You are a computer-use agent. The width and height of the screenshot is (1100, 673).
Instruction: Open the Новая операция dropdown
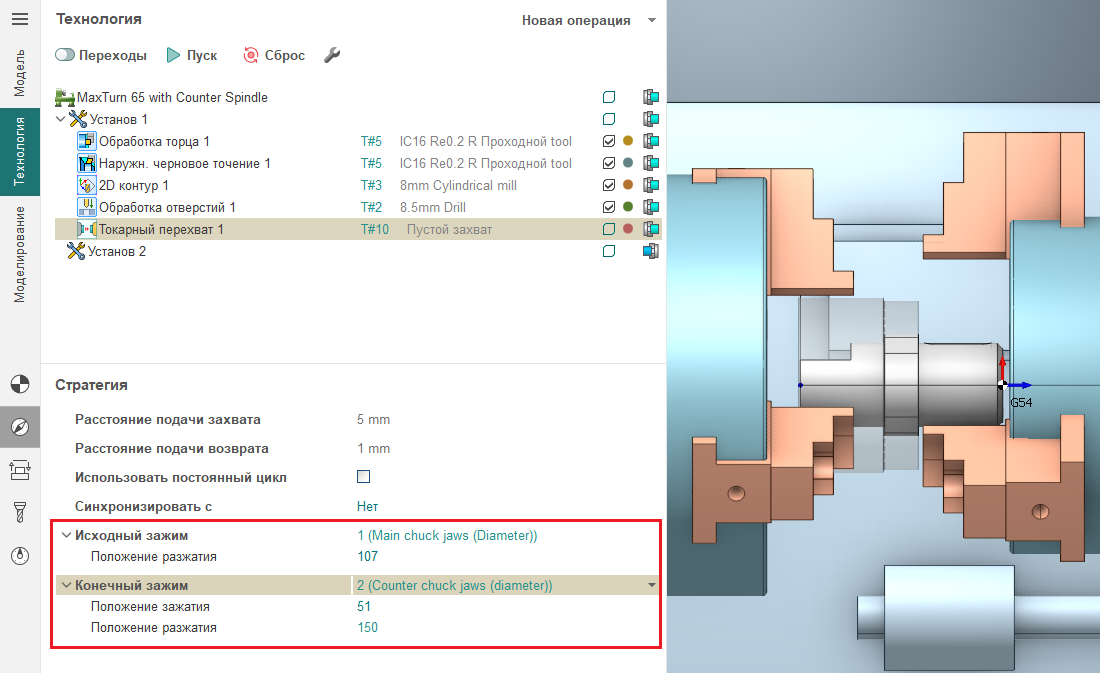click(x=651, y=20)
